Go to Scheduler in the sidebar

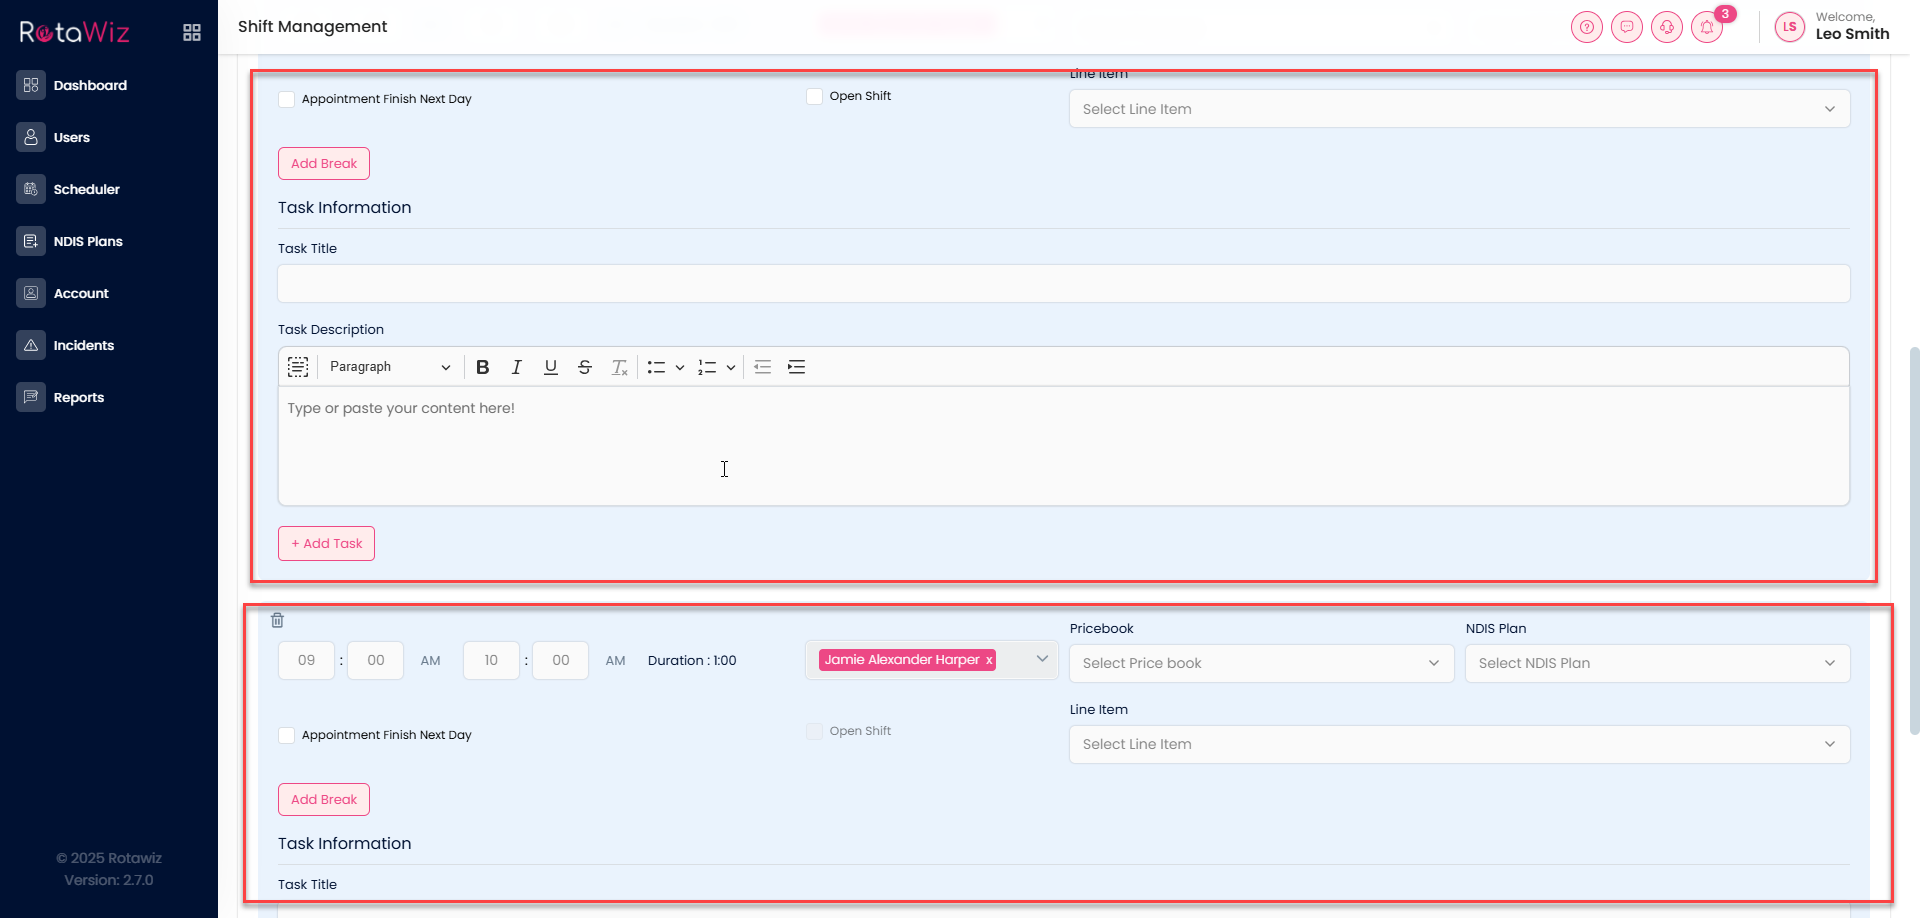pos(86,189)
